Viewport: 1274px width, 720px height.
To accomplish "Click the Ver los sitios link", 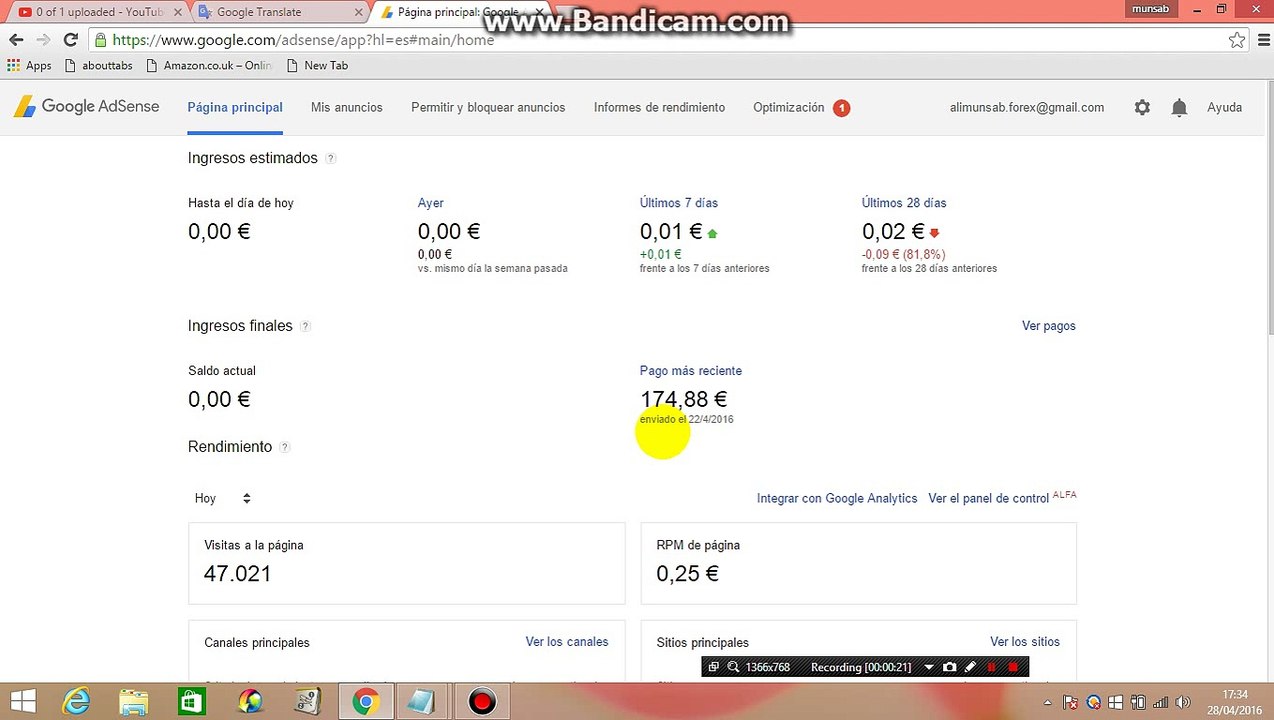I will [x=1024, y=642].
